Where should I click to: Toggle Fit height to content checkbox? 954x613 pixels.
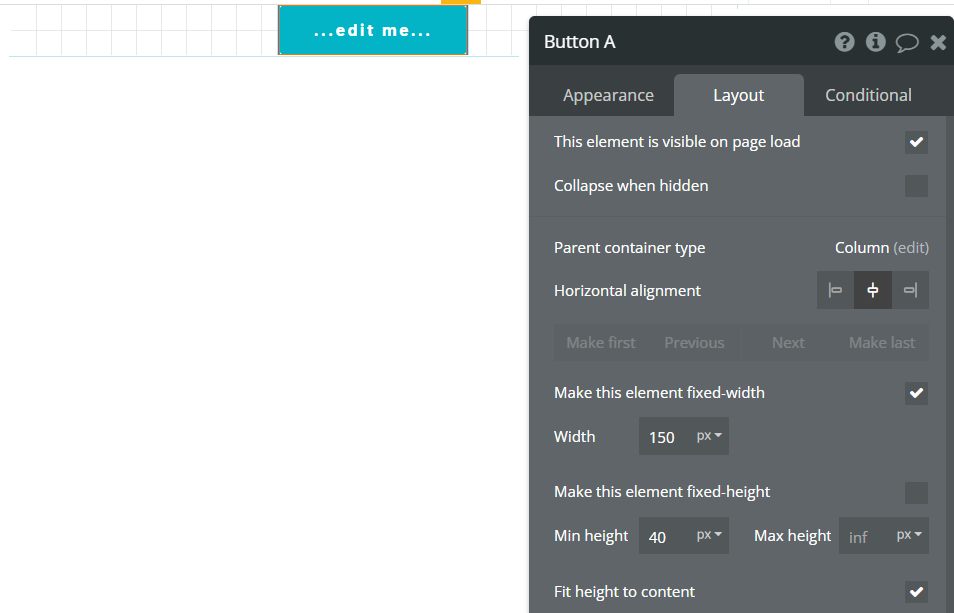tap(916, 592)
